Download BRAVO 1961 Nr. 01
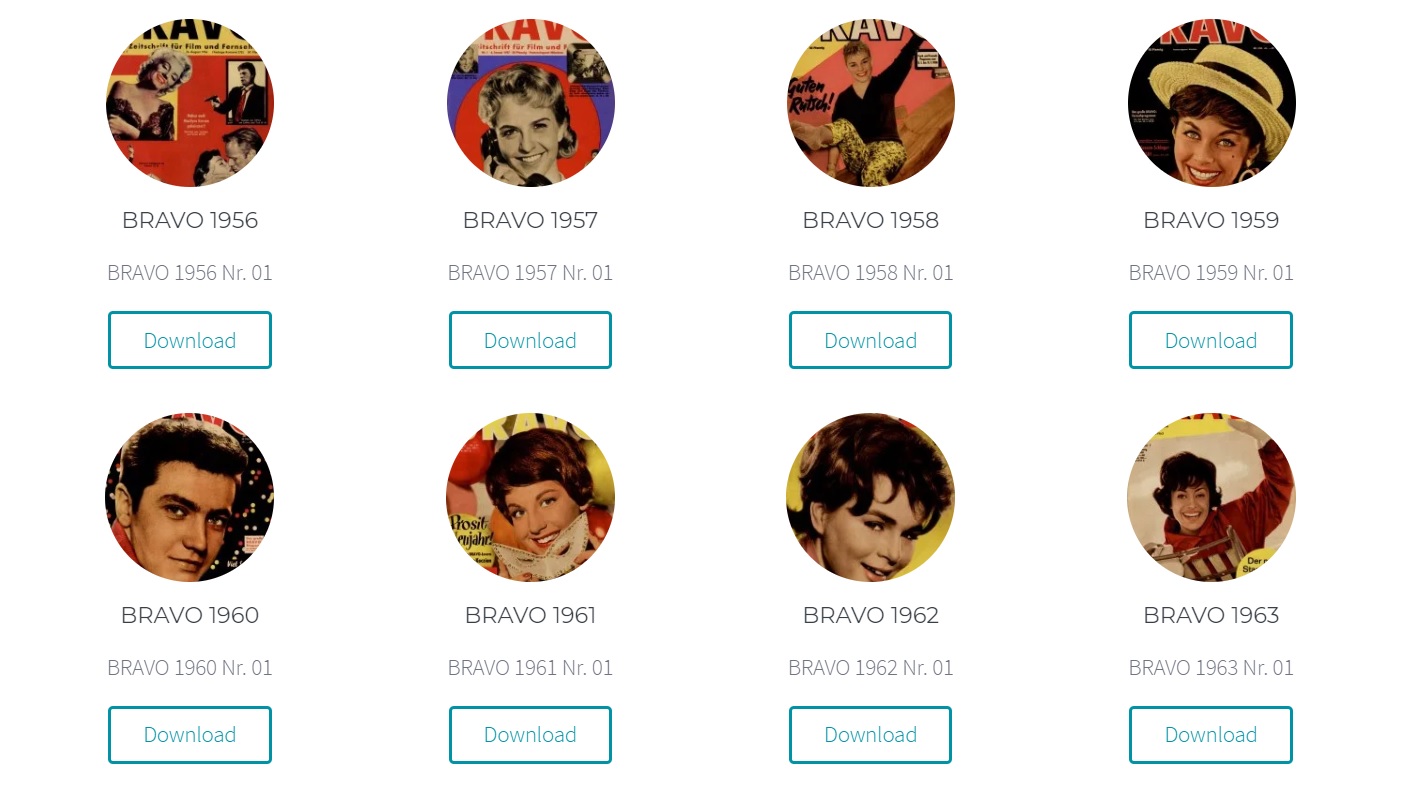This screenshot has height=808, width=1401. pyautogui.click(x=530, y=735)
